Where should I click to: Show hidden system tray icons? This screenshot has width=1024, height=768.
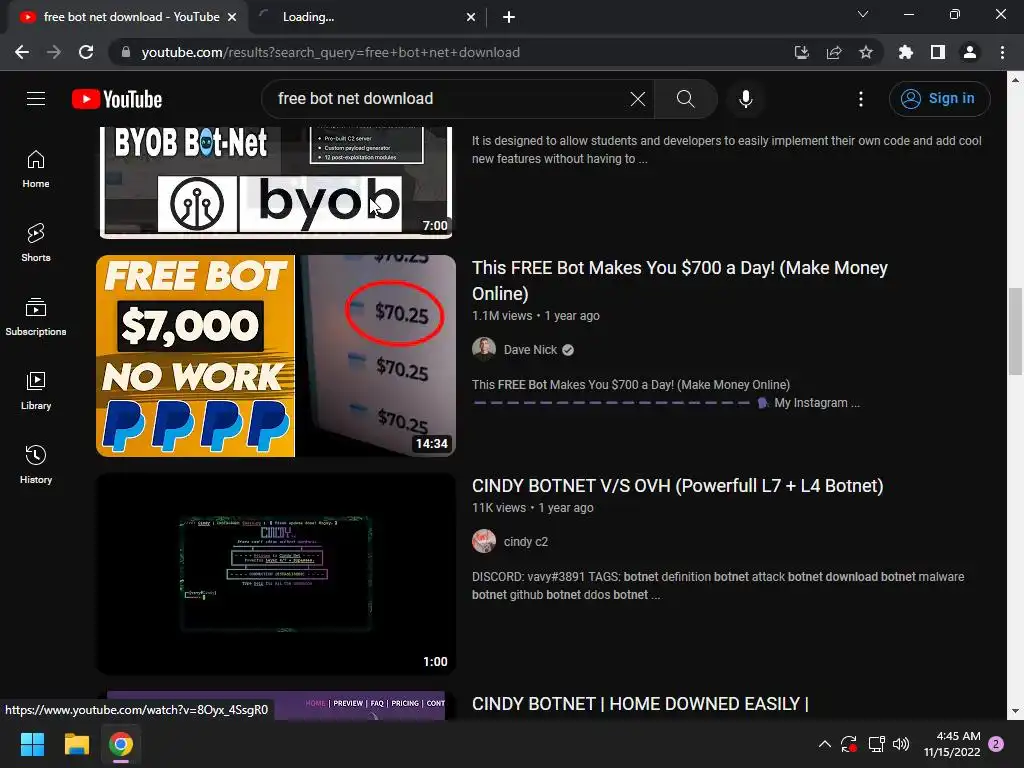point(825,744)
